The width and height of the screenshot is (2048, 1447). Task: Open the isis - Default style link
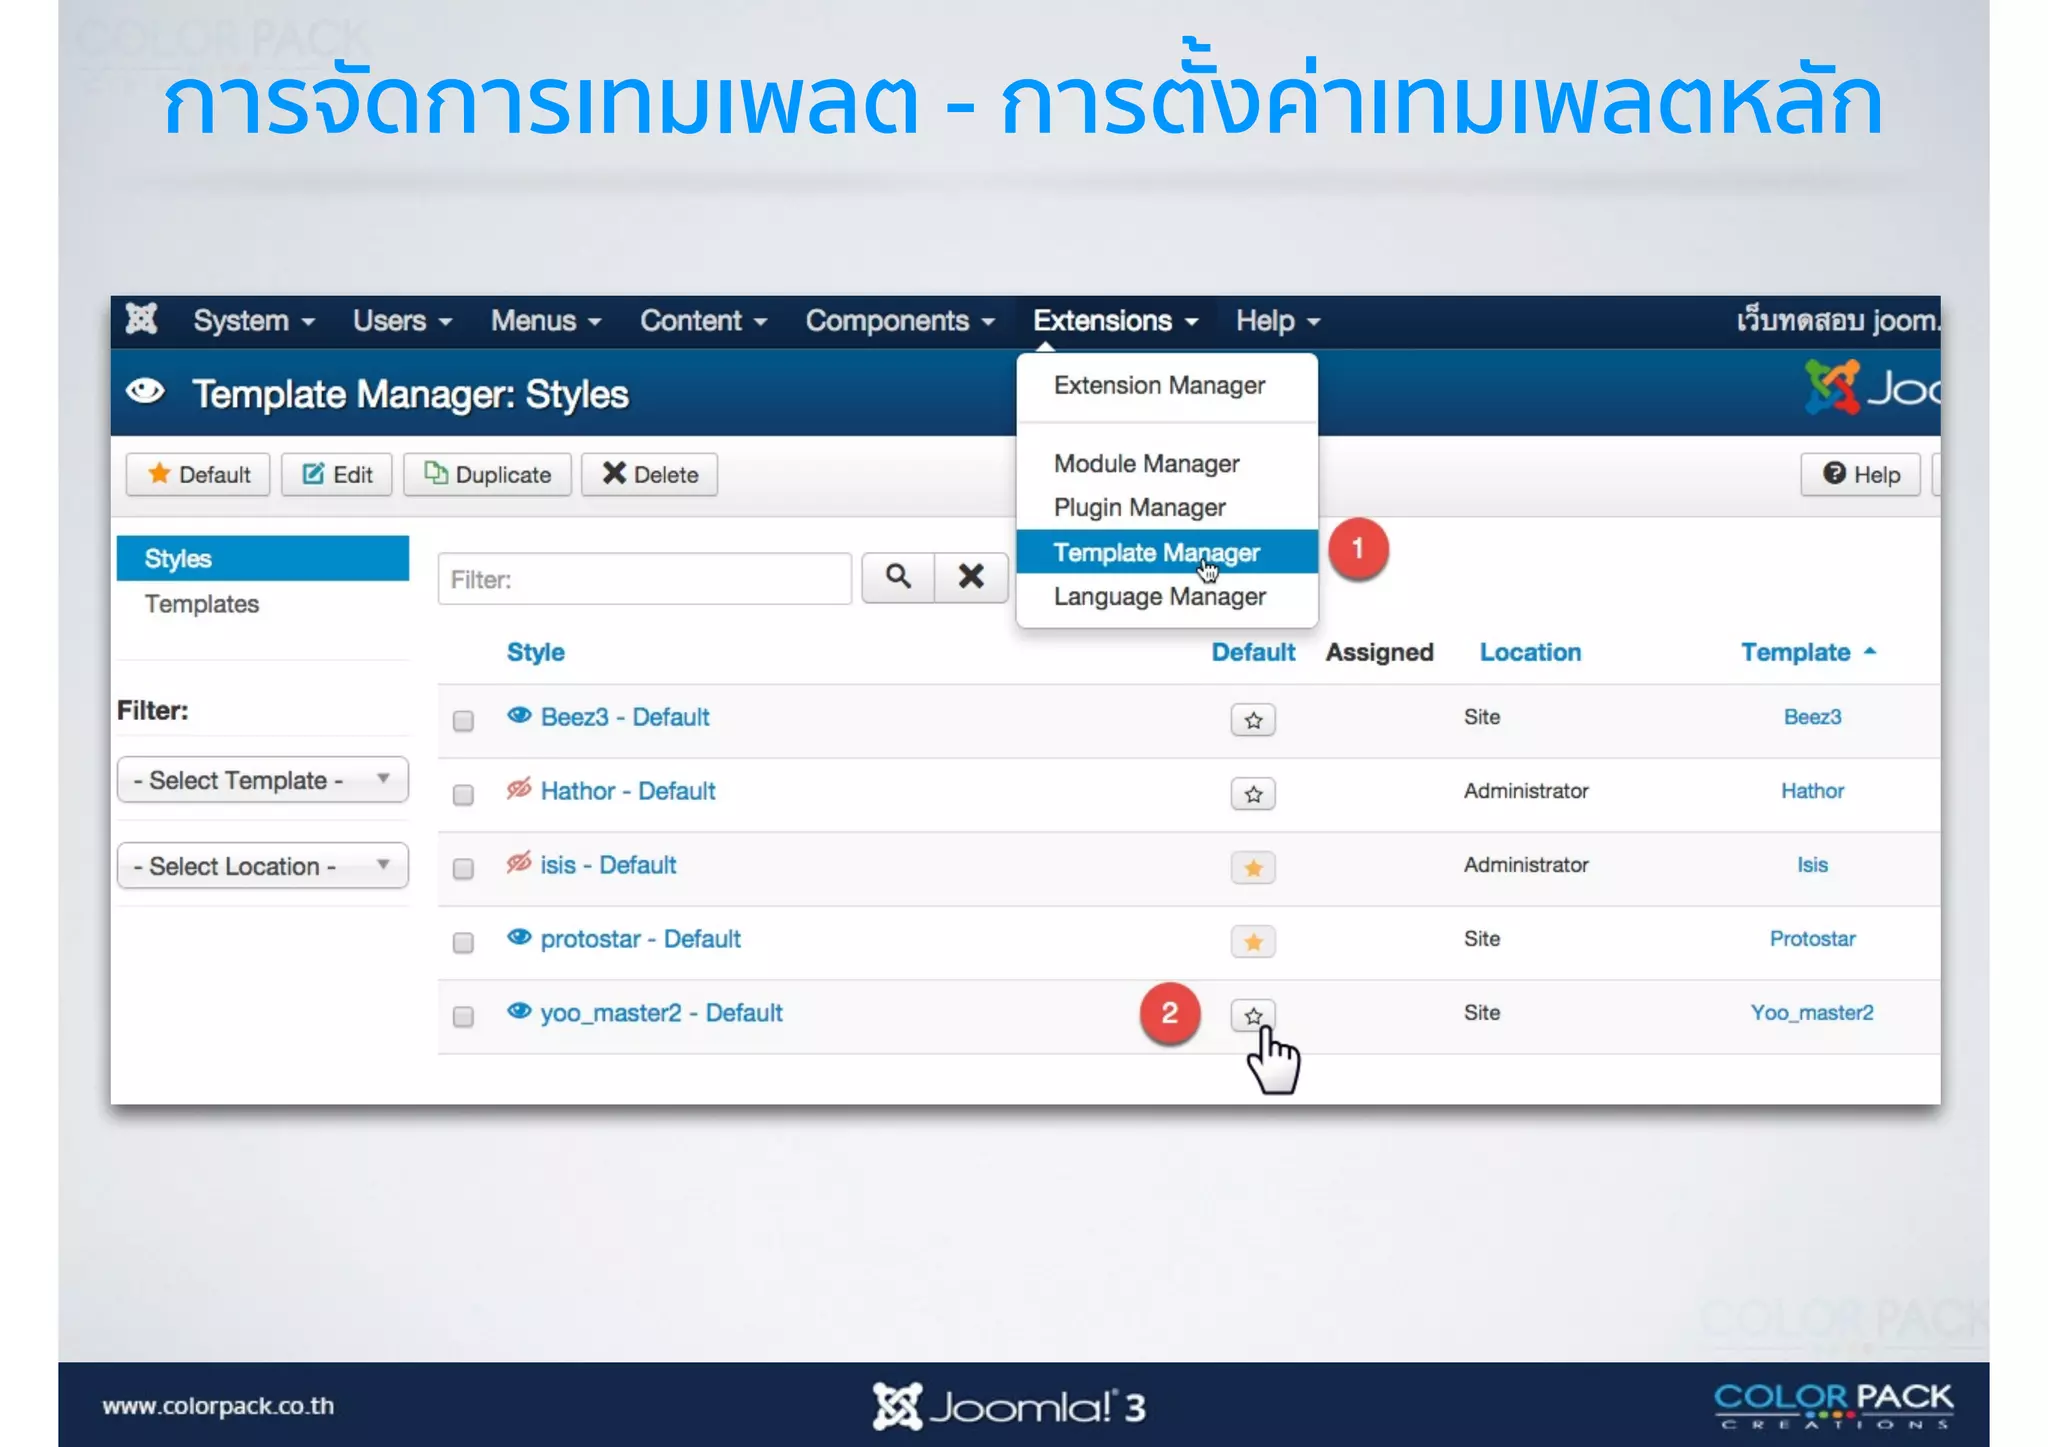click(x=608, y=865)
